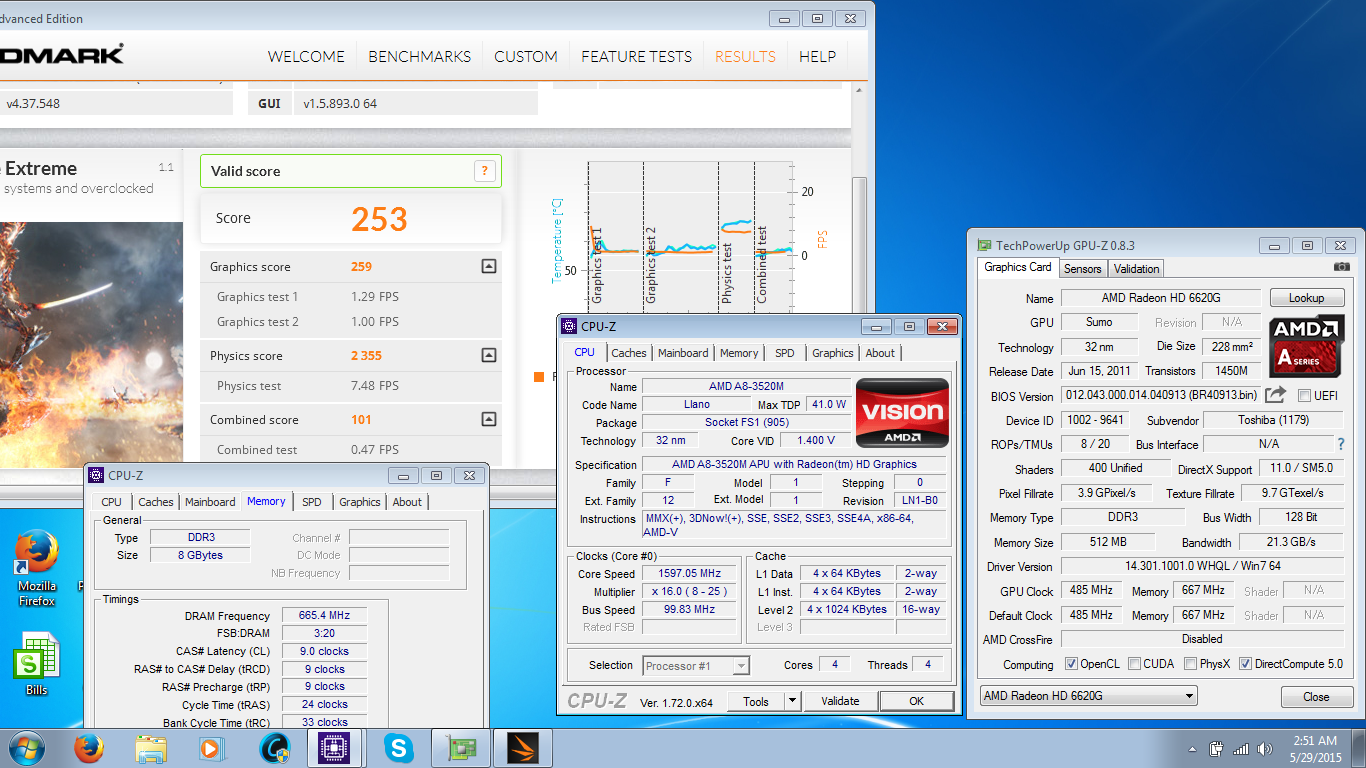Click the taskbar clock showing 2:51 AM

[1314, 749]
